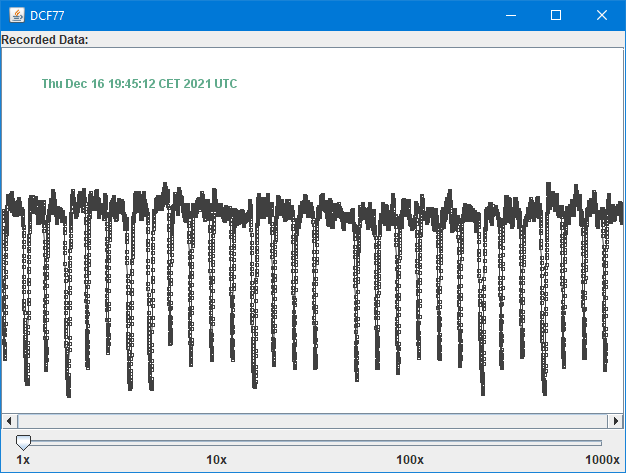626x473 pixels.
Task: Click the recording timestamp text
Action: click(139, 84)
